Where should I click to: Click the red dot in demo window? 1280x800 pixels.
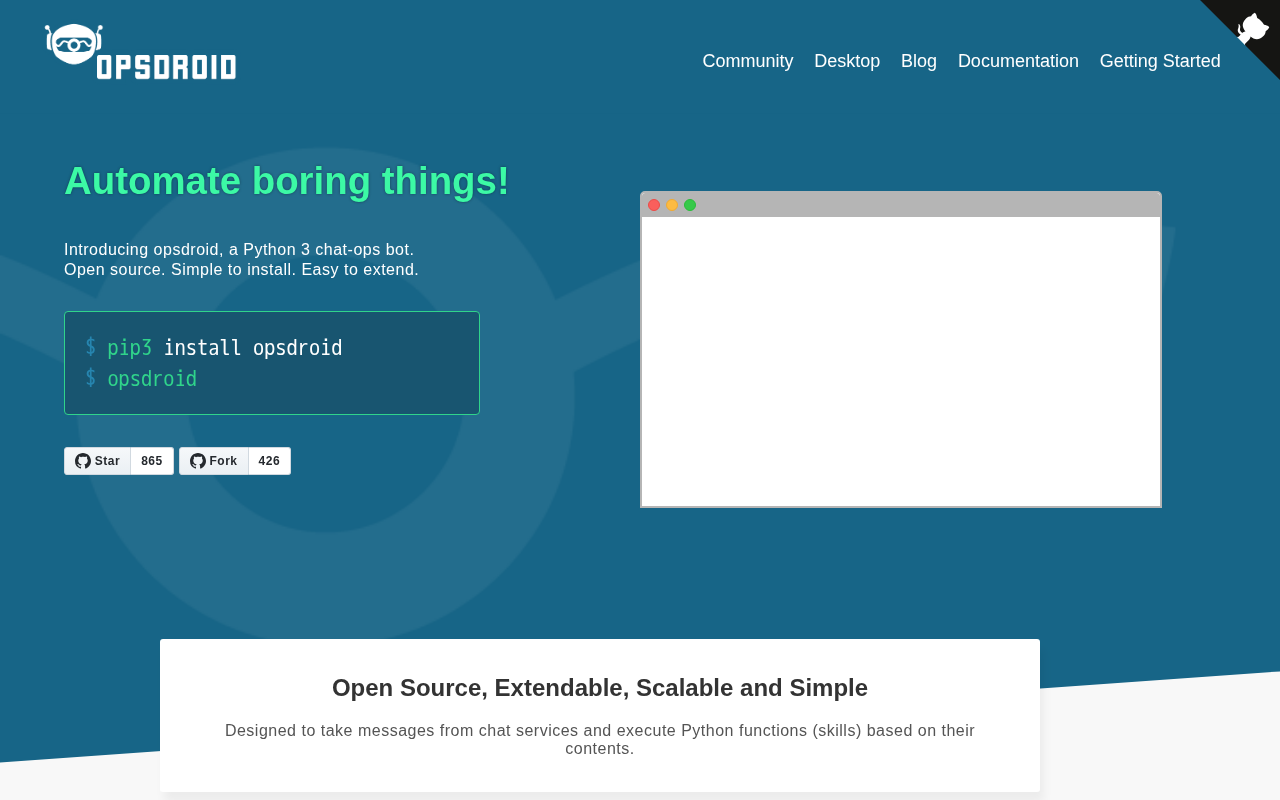click(x=654, y=205)
